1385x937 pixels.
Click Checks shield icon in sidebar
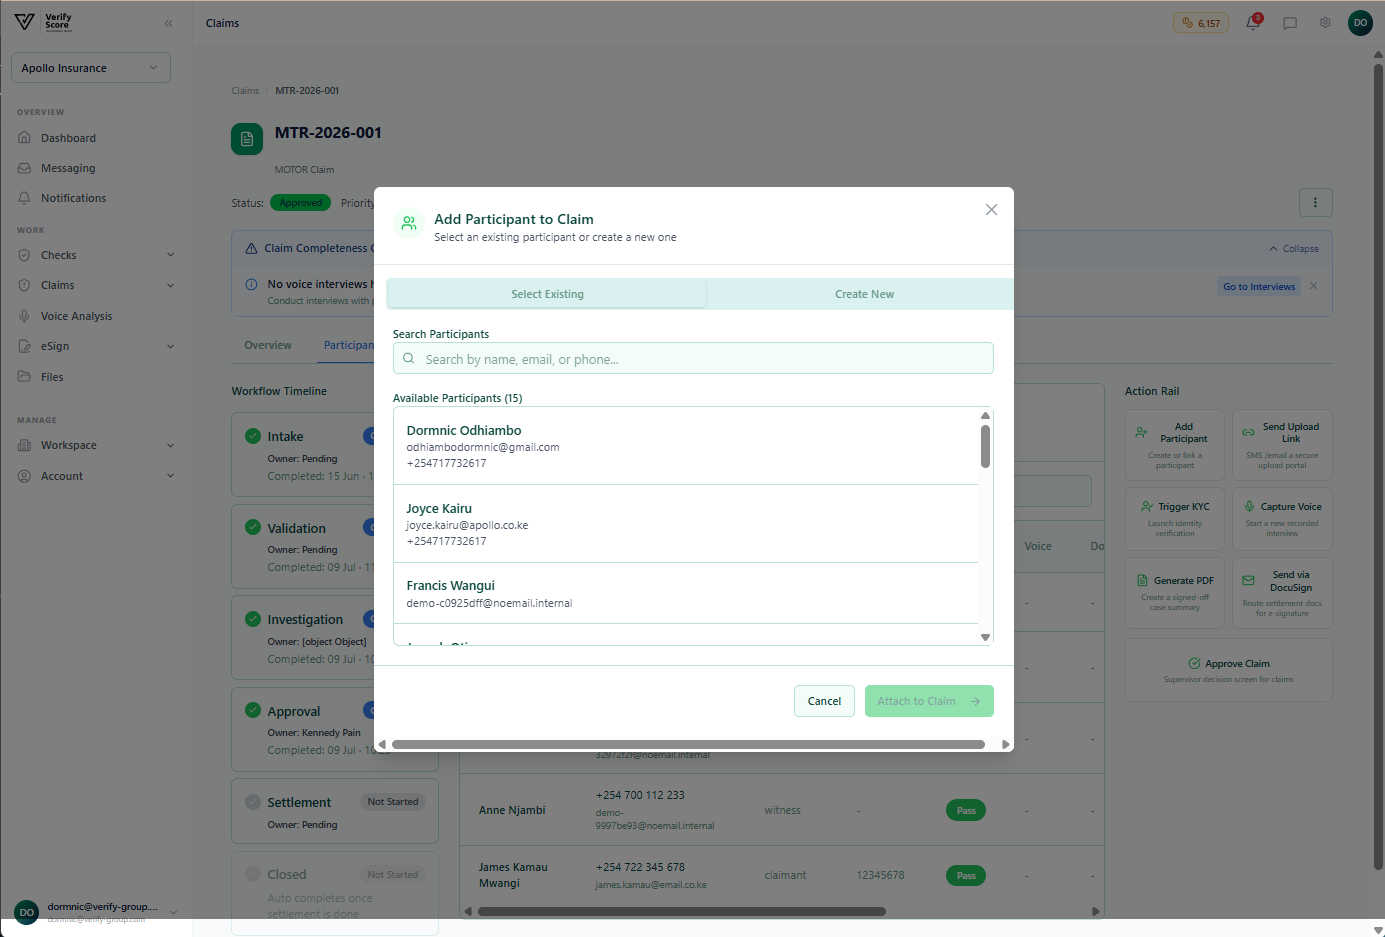24,255
